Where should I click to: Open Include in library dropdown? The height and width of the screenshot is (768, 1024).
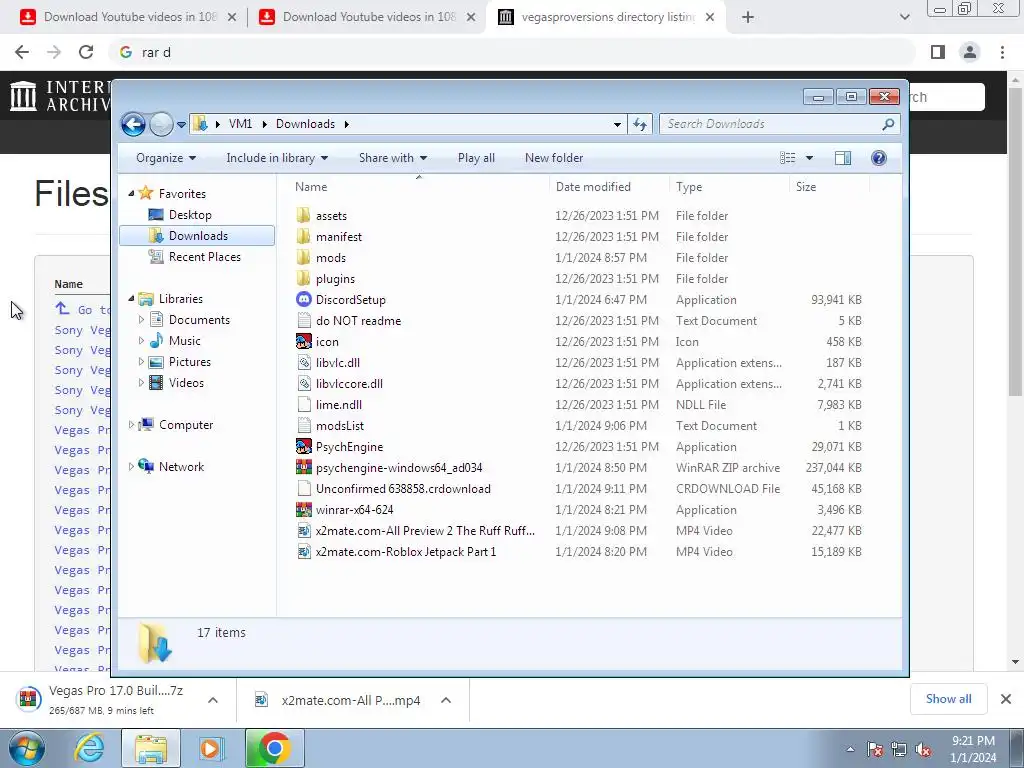[x=277, y=158]
